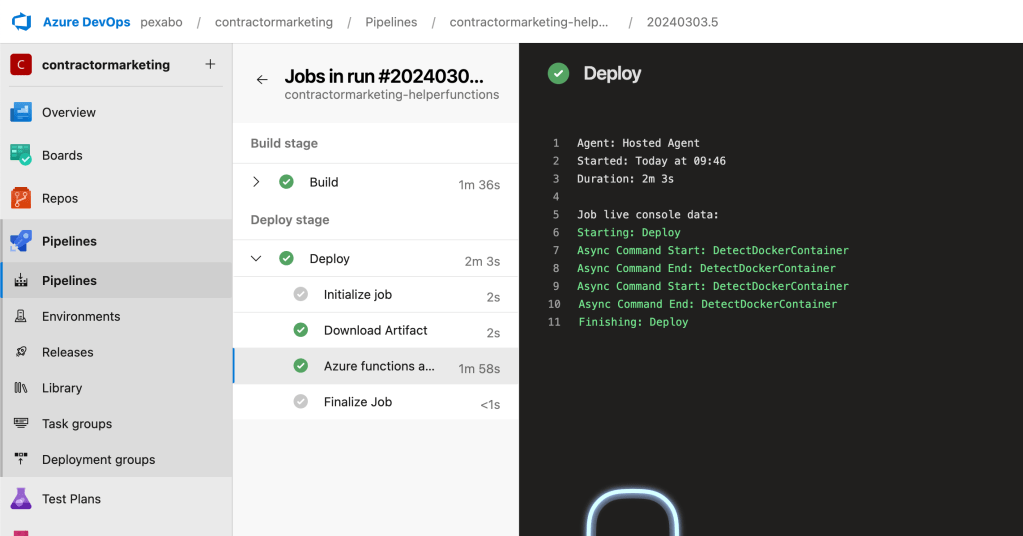Click the Azure DevOps logo icon
Image resolution: width=1023 pixels, height=536 pixels.
tap(22, 22)
